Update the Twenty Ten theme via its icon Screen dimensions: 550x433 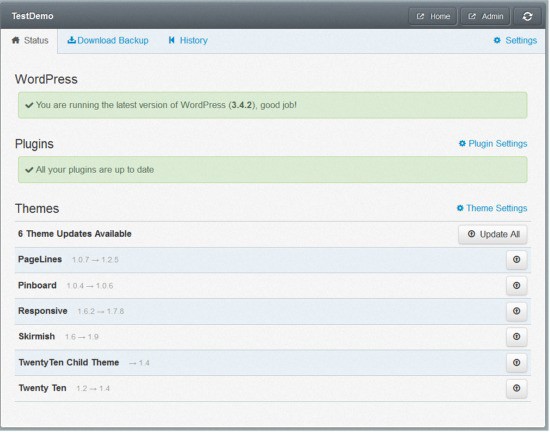516,388
